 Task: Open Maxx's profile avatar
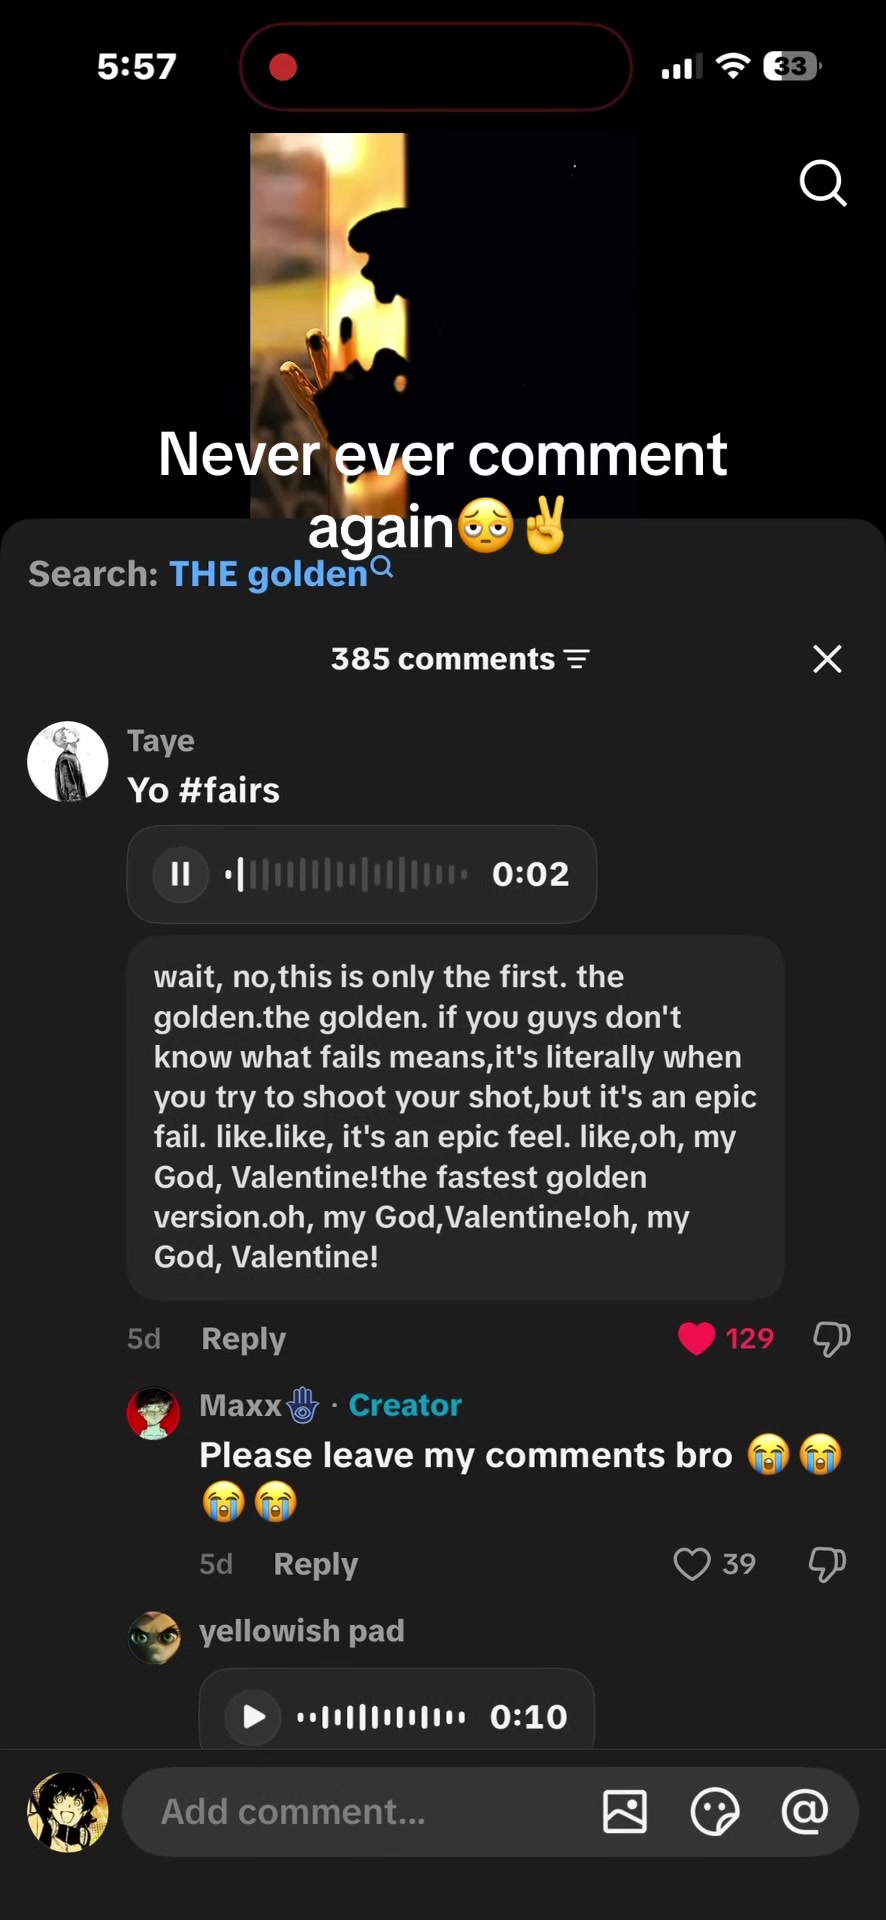[x=154, y=1413]
